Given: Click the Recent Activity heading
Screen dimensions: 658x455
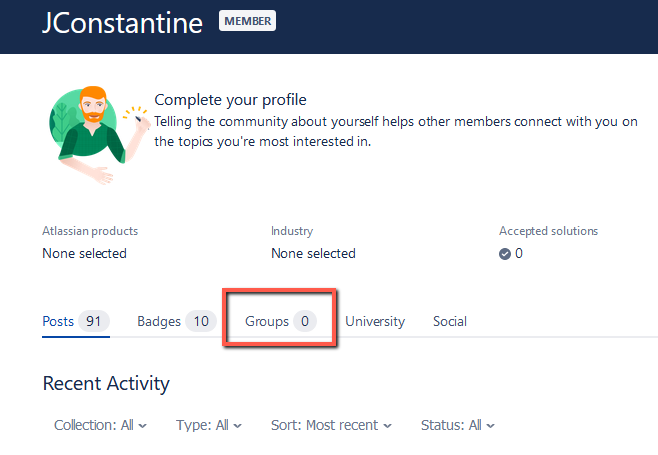Looking at the screenshot, I should [x=106, y=384].
